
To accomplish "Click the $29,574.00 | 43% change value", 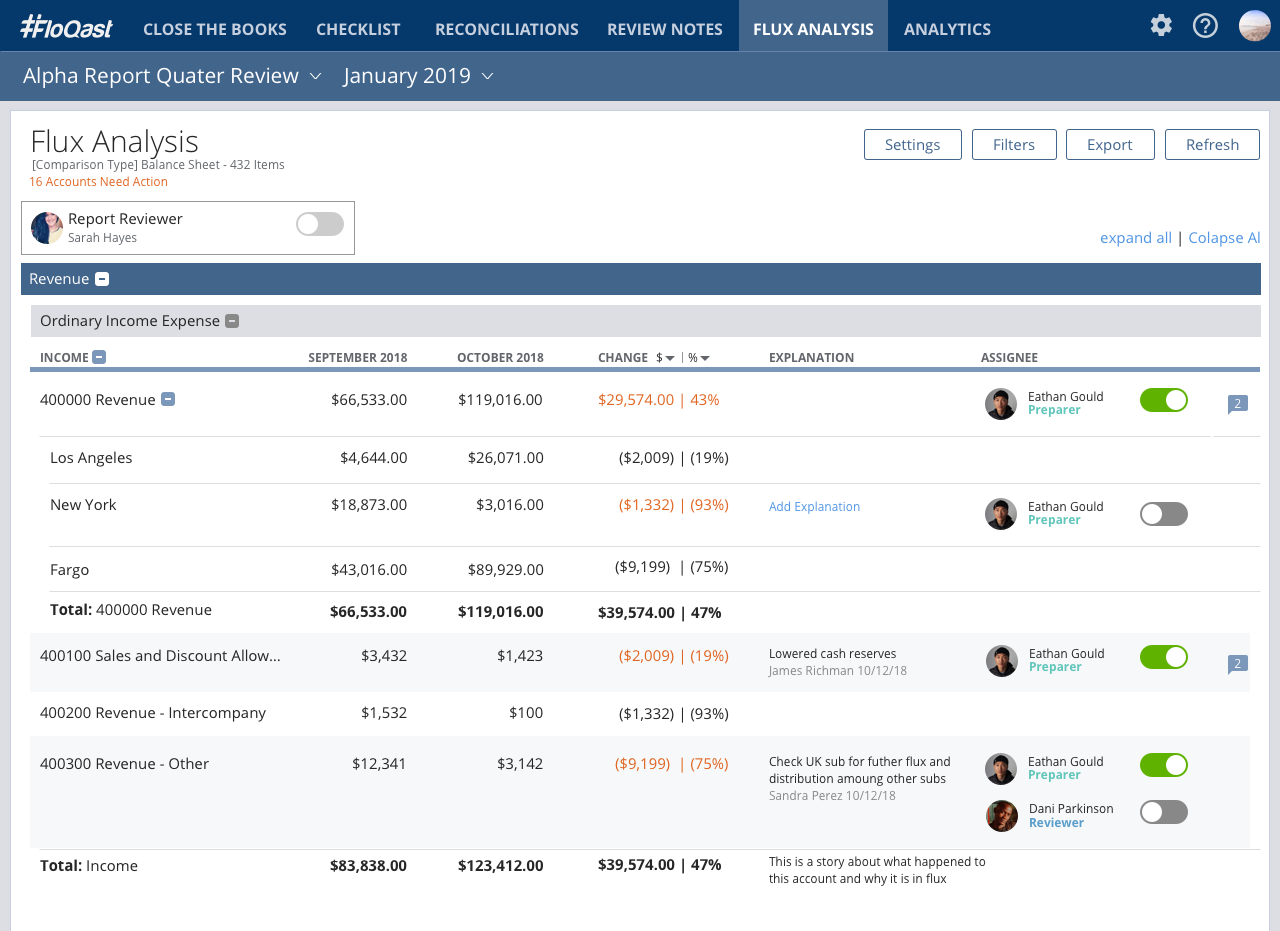I will [659, 400].
